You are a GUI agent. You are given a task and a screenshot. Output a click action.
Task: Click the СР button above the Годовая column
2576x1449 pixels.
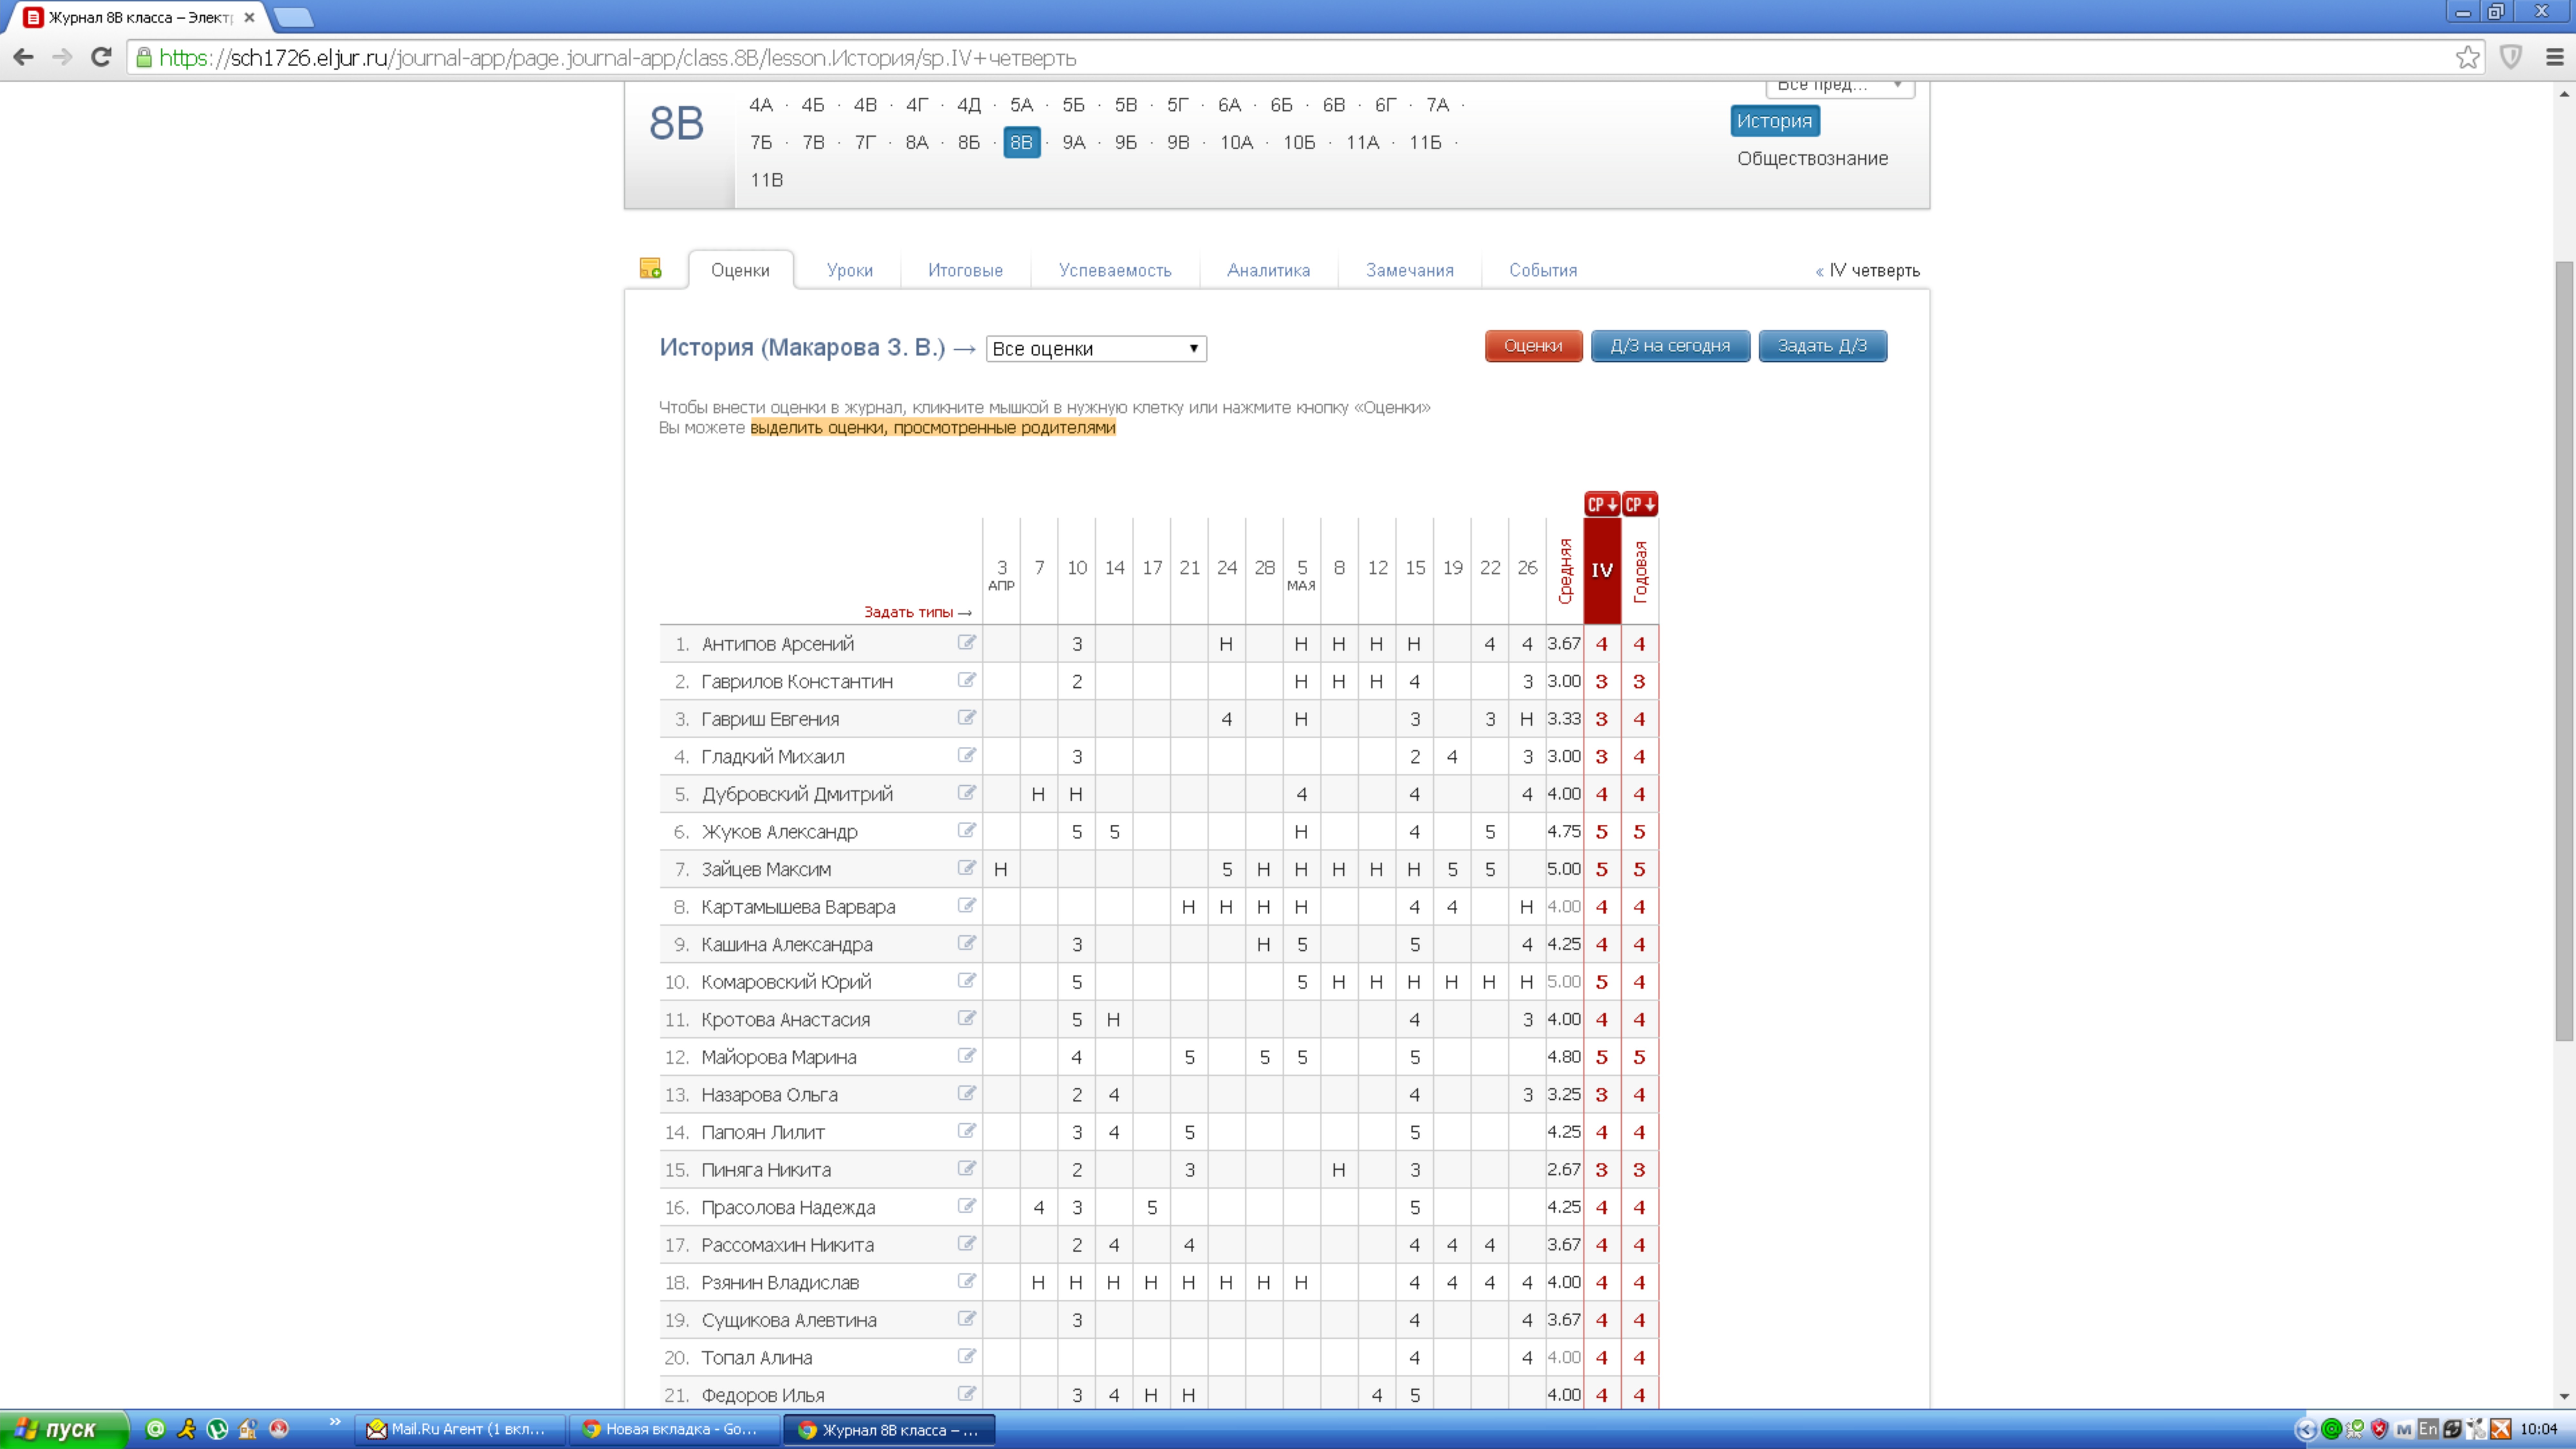point(1640,504)
